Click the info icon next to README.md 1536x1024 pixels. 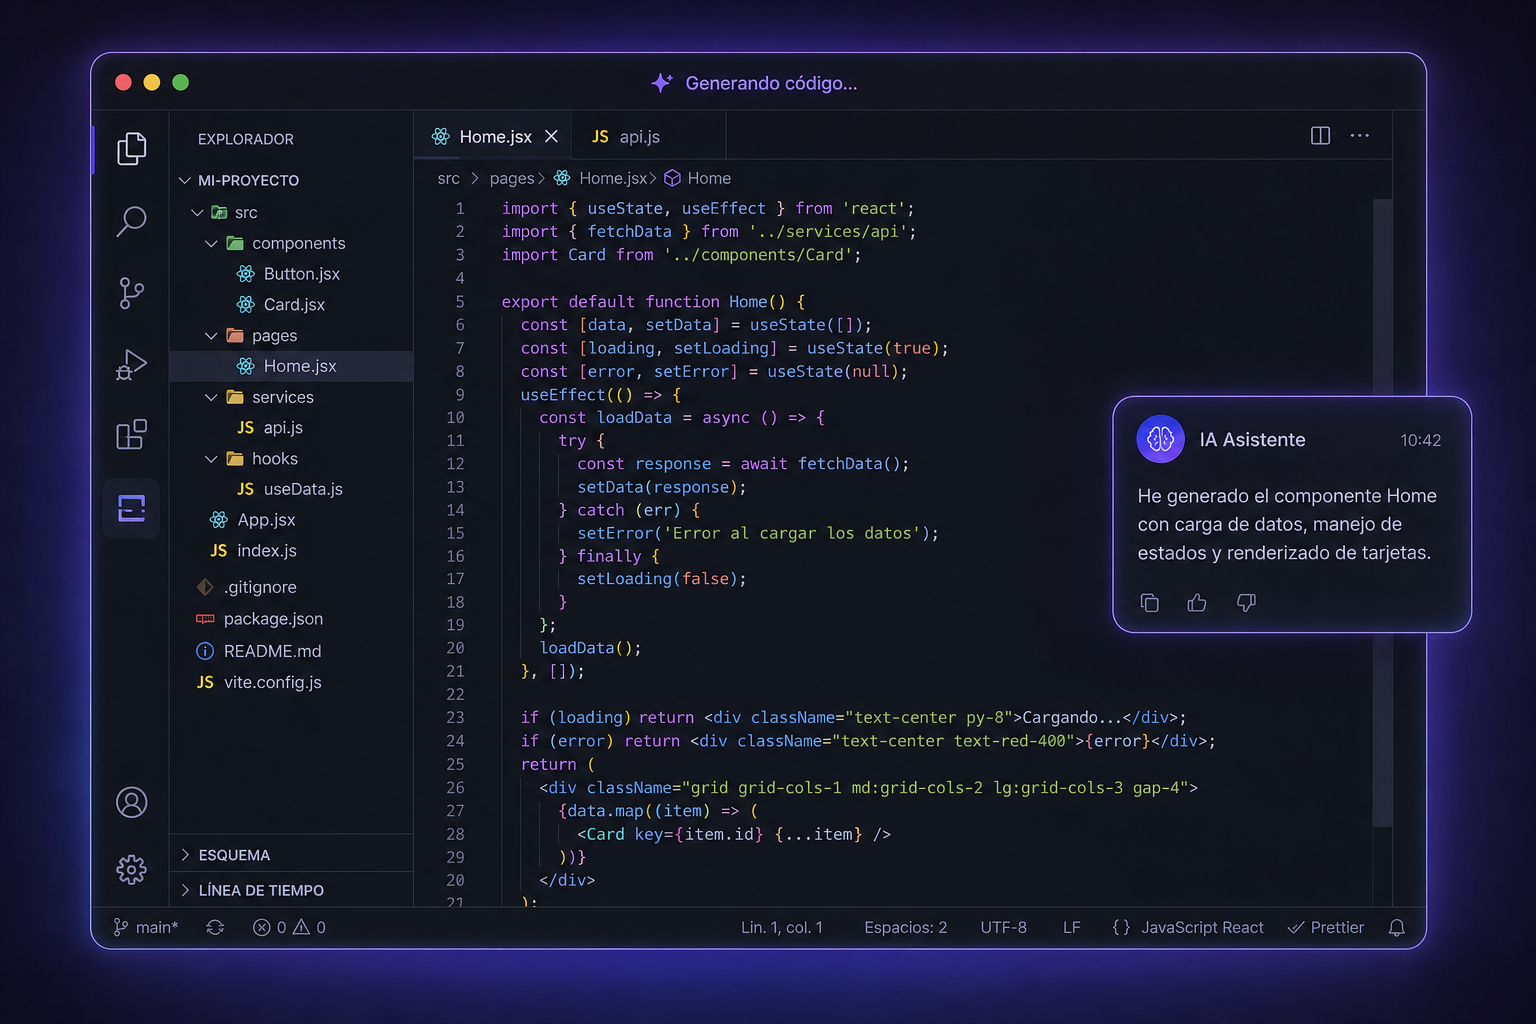(205, 651)
